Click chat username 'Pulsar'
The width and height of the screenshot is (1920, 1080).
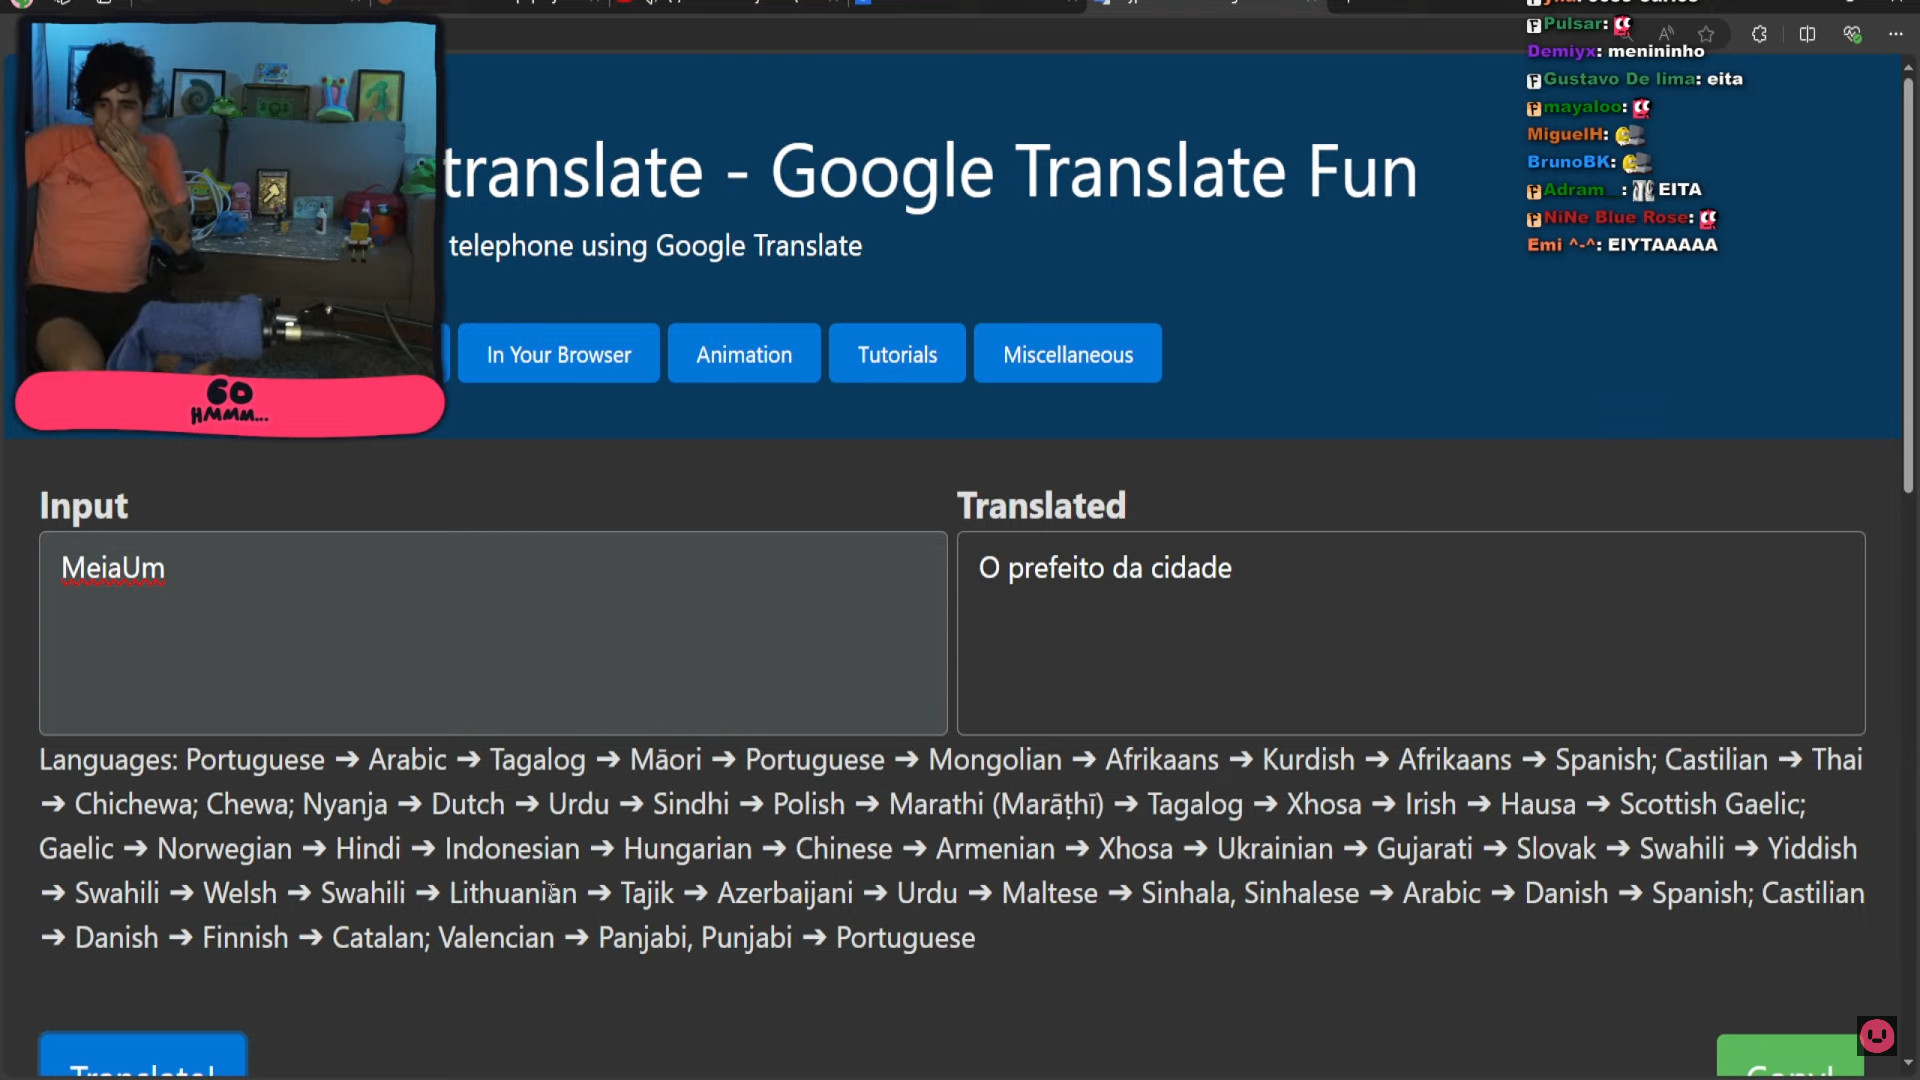(x=1574, y=23)
